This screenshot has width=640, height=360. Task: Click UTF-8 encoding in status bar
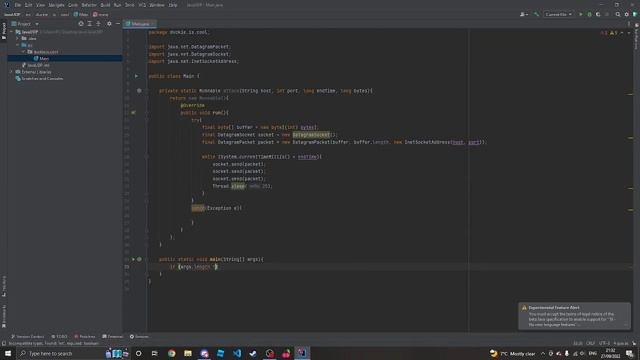(604, 343)
